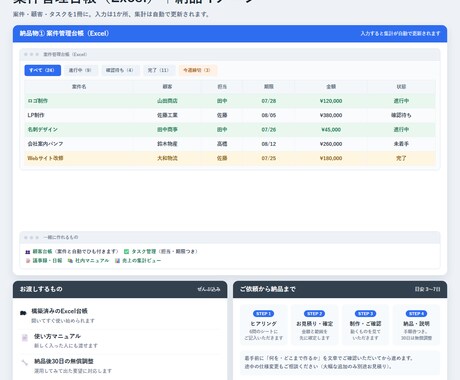Click the 完了 status in the Webサイト改修 row
This screenshot has height=380, width=460.
401,158
